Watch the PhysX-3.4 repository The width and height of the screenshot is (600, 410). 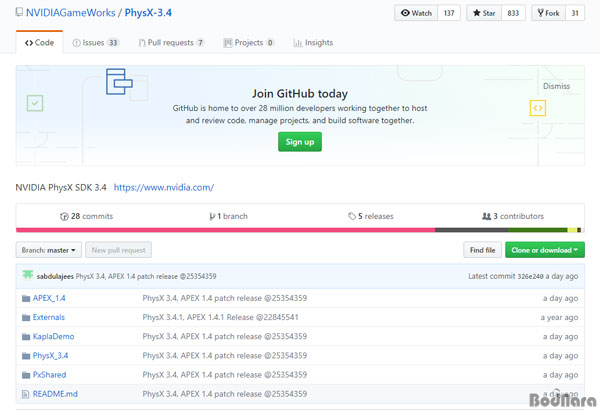416,13
